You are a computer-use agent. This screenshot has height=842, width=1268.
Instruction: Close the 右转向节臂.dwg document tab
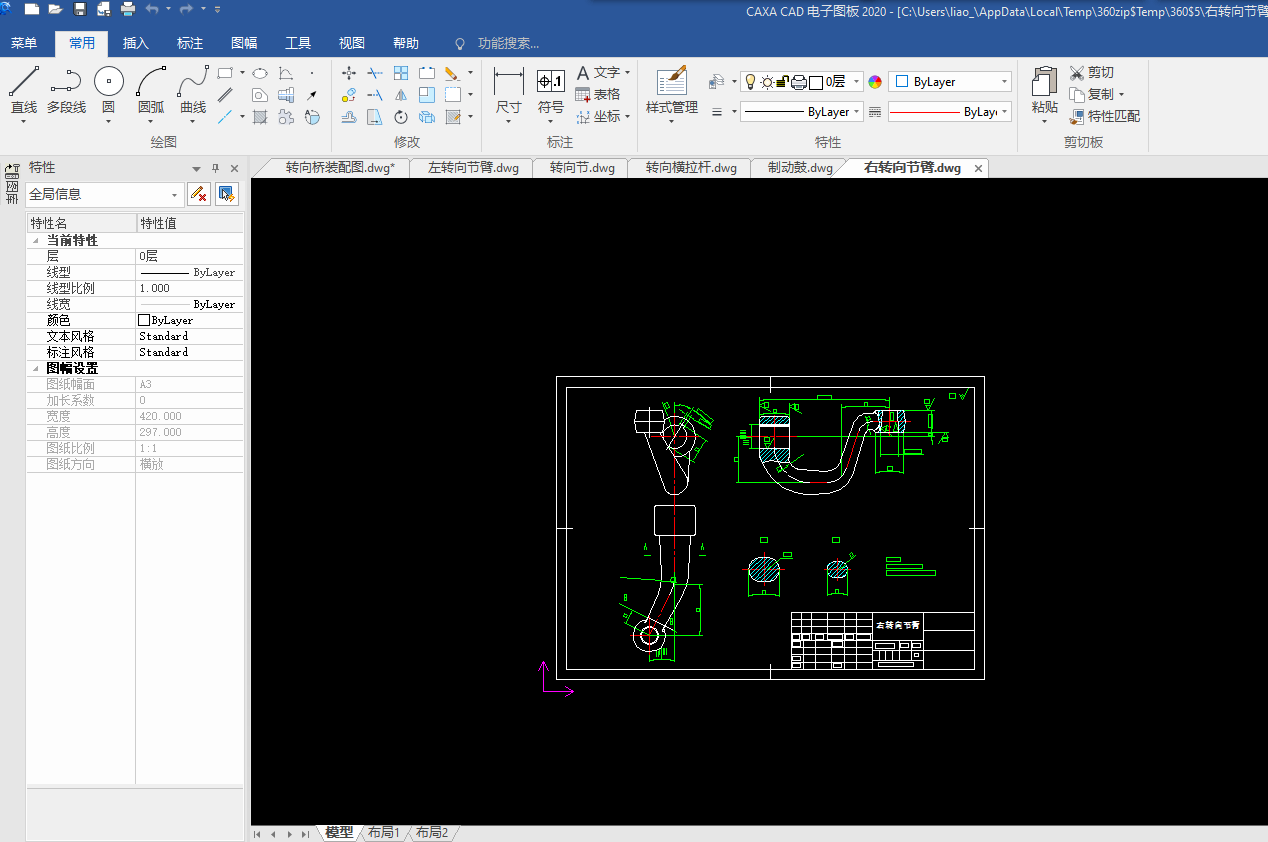pyautogui.click(x=978, y=168)
